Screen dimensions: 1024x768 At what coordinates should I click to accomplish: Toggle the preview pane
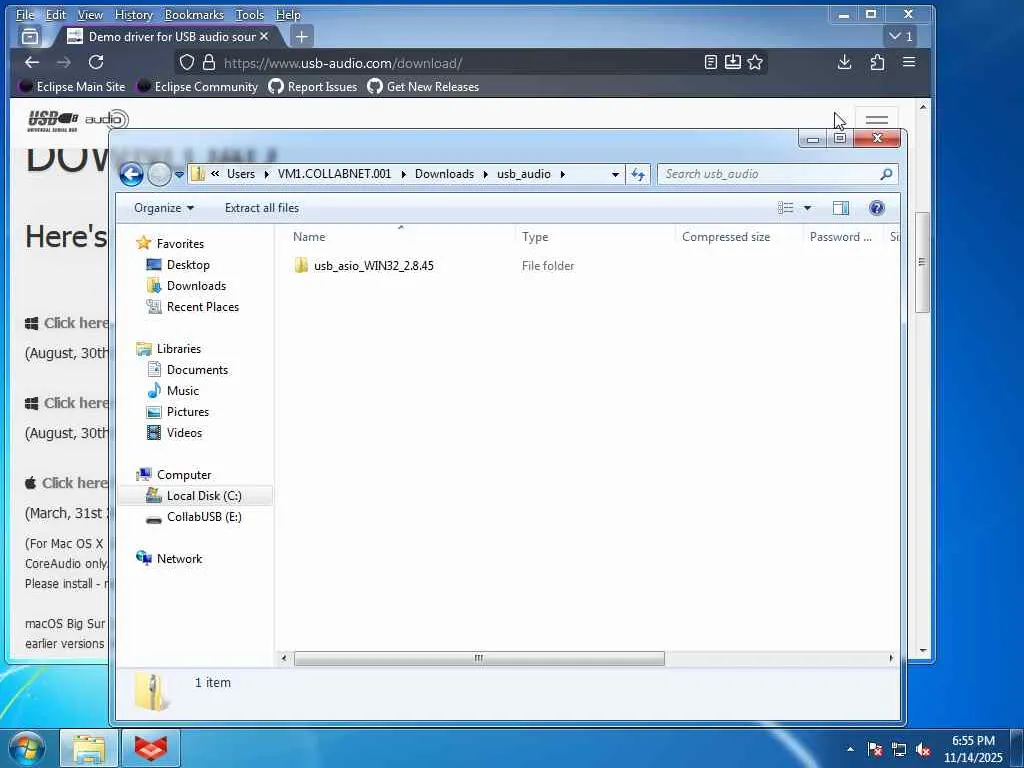point(840,208)
